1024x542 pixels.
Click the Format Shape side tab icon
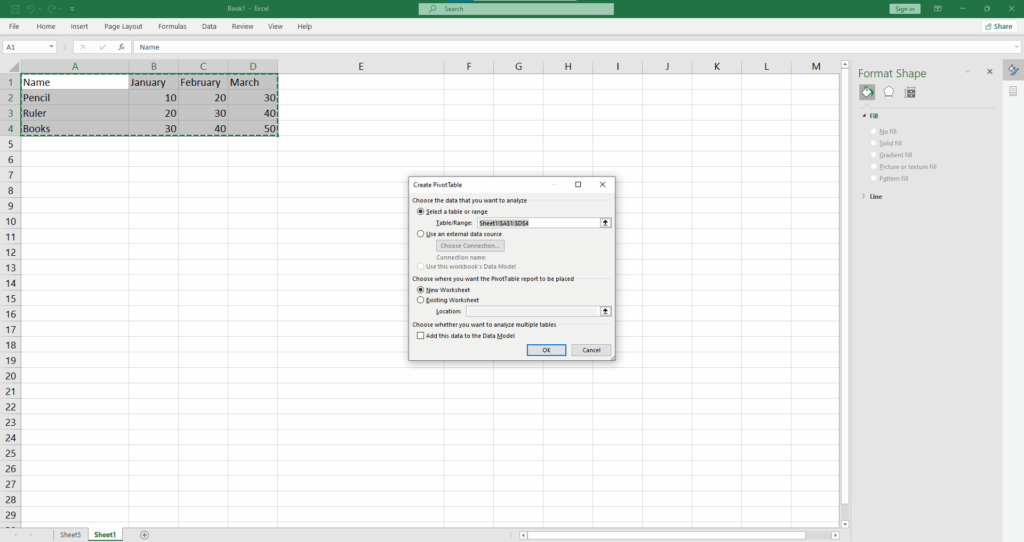(x=1013, y=70)
